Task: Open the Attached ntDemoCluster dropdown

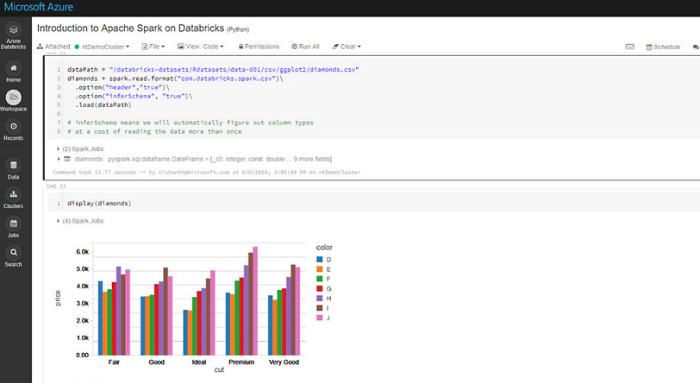Action: point(83,46)
